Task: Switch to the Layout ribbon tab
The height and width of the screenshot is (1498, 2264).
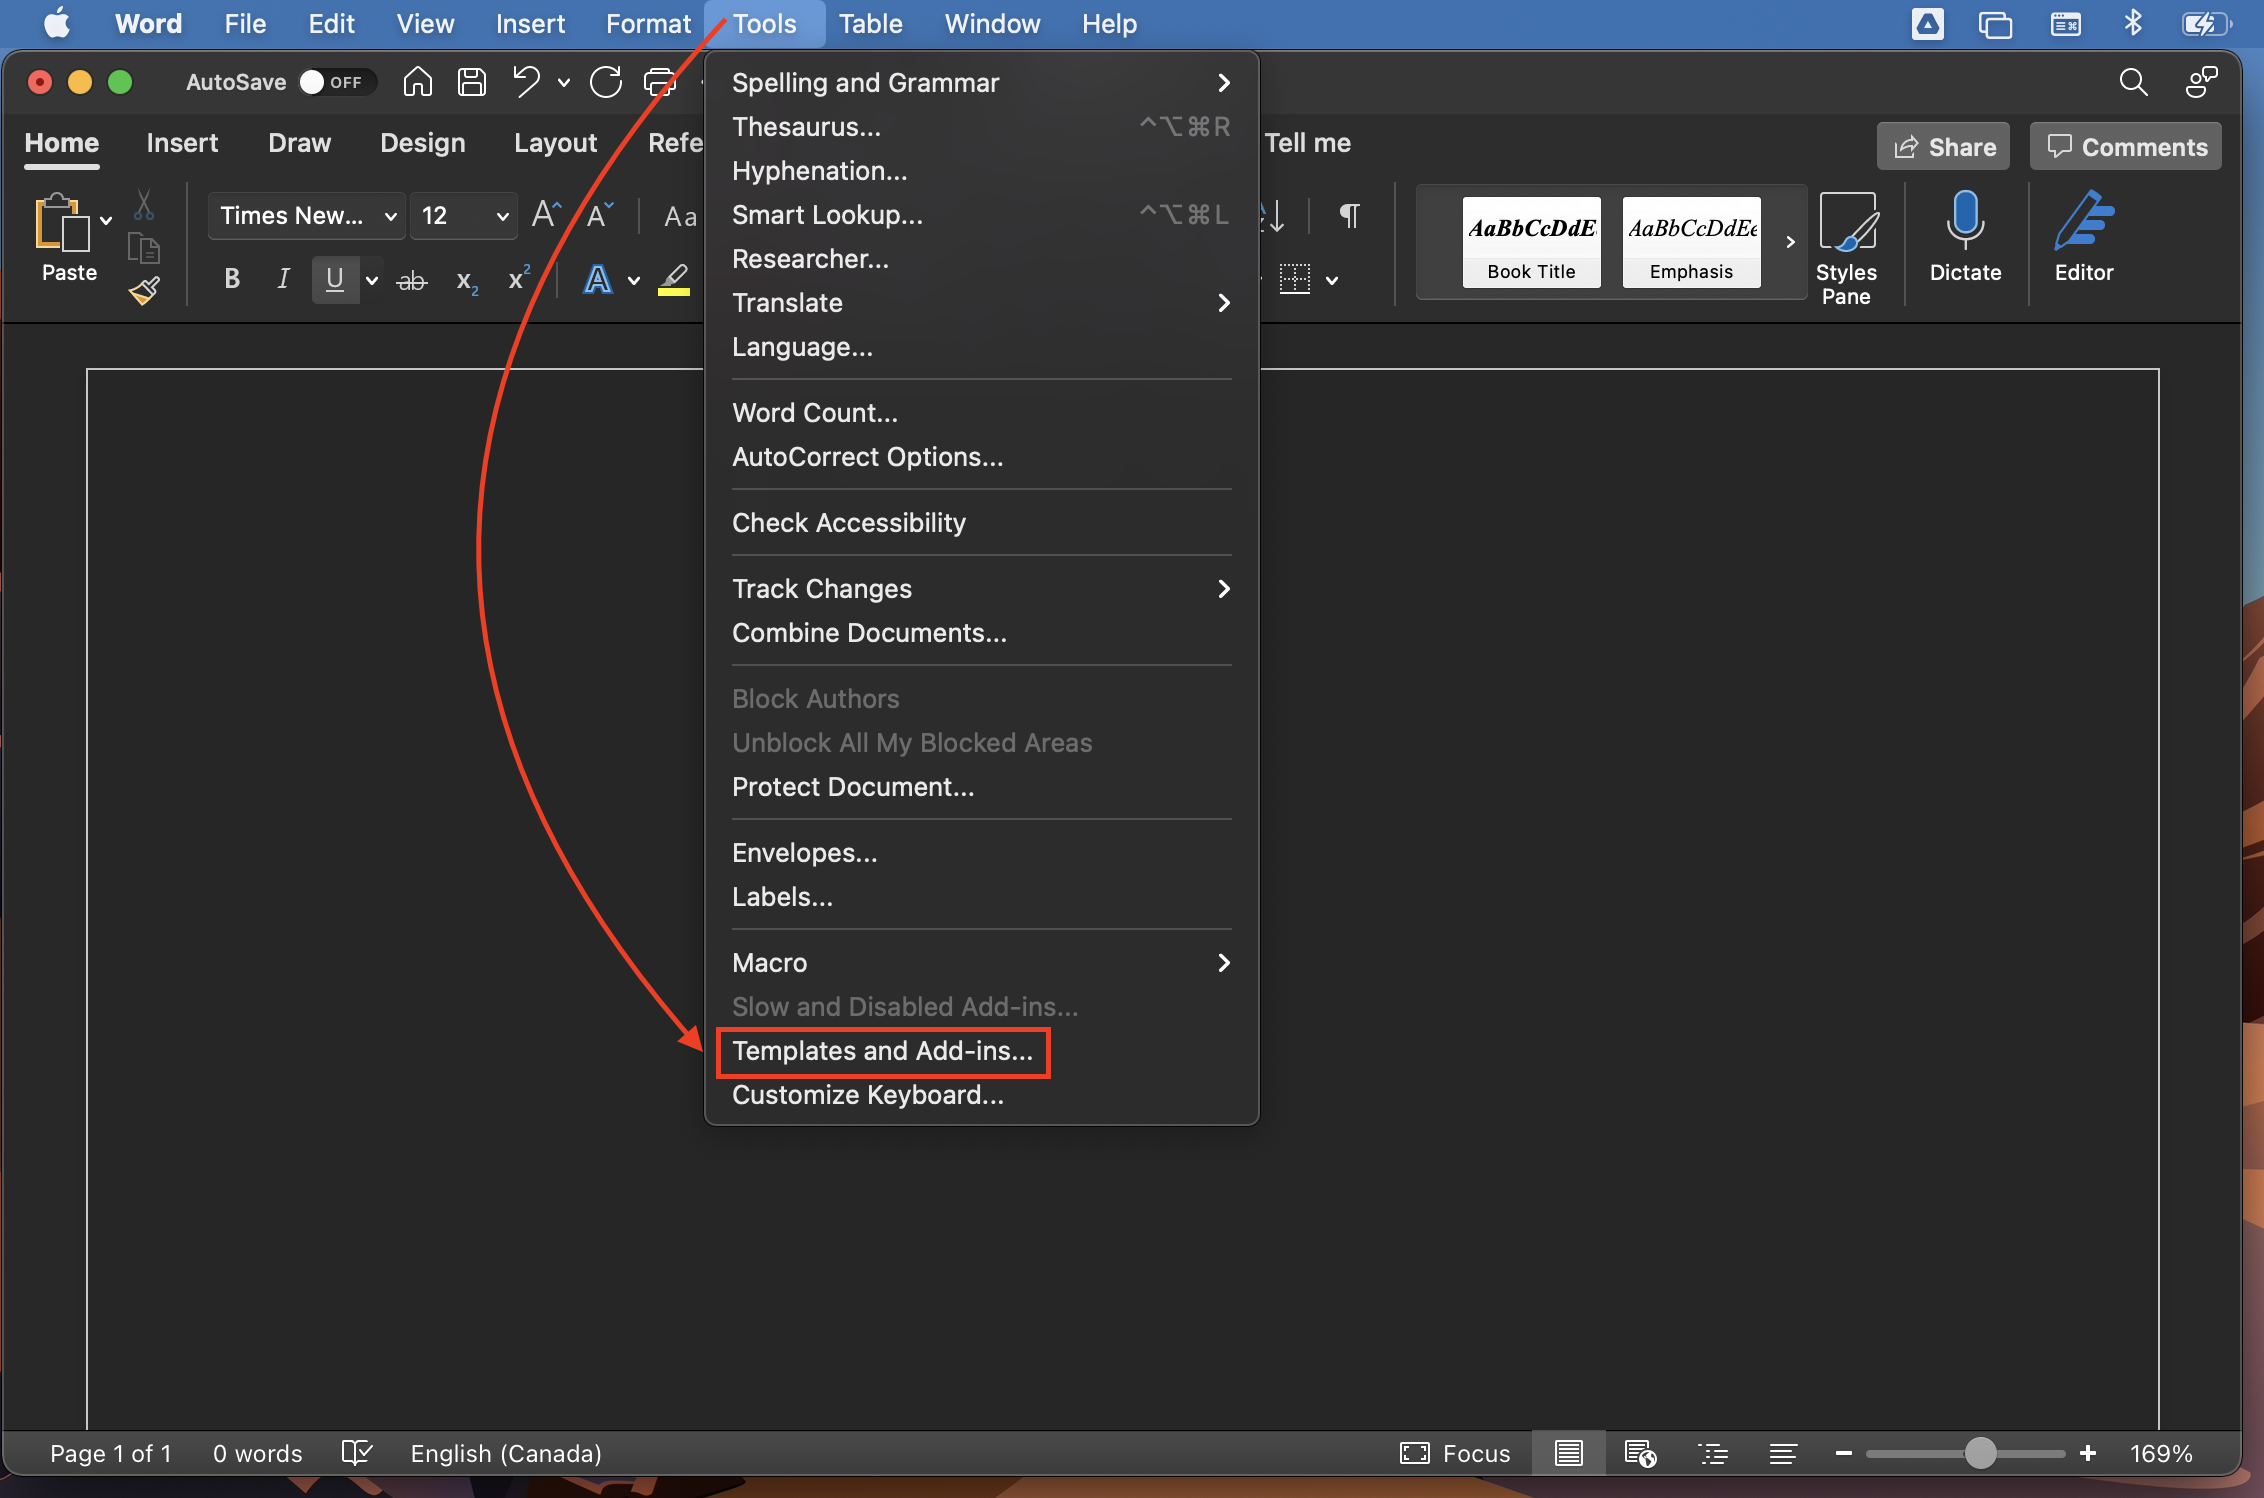Action: (x=555, y=143)
